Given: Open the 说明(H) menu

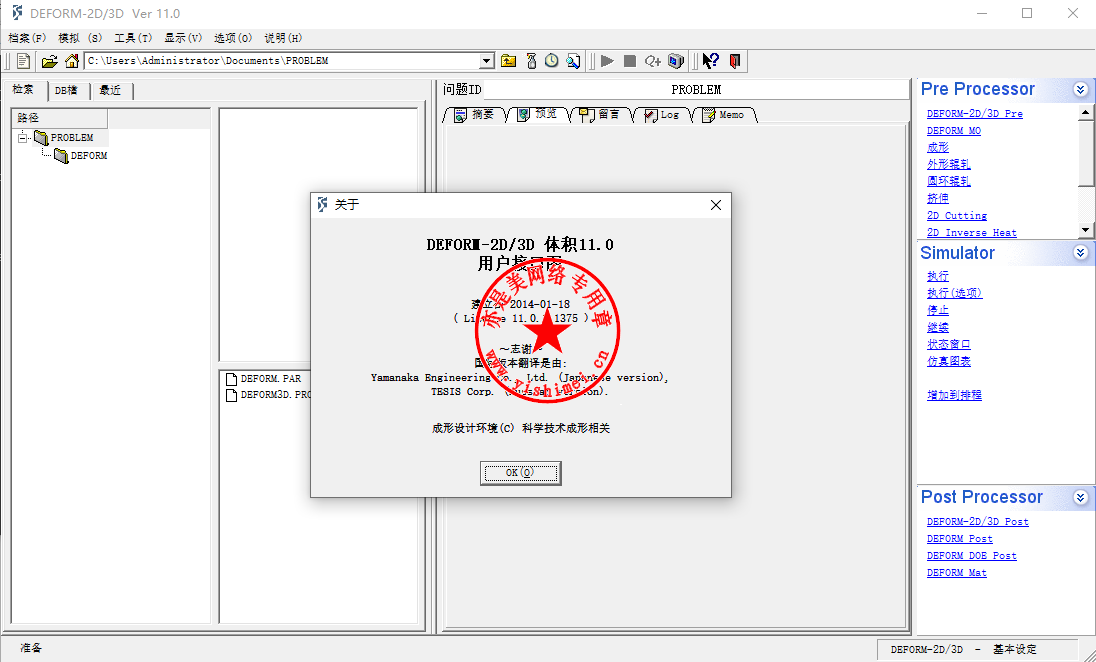Looking at the screenshot, I should [283, 38].
